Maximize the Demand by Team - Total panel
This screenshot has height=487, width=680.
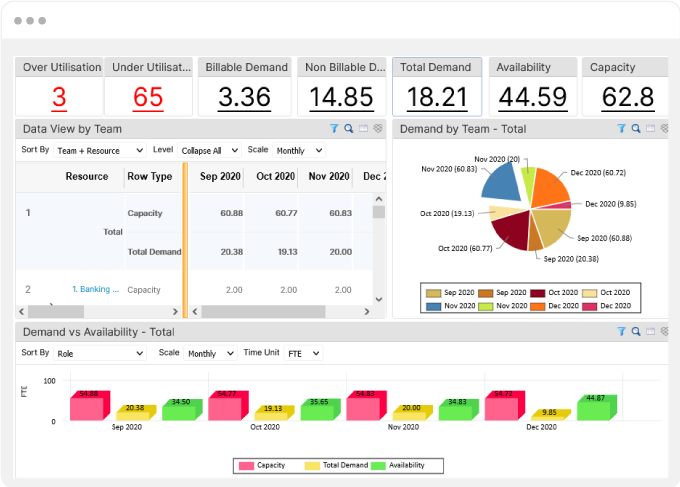pos(651,128)
